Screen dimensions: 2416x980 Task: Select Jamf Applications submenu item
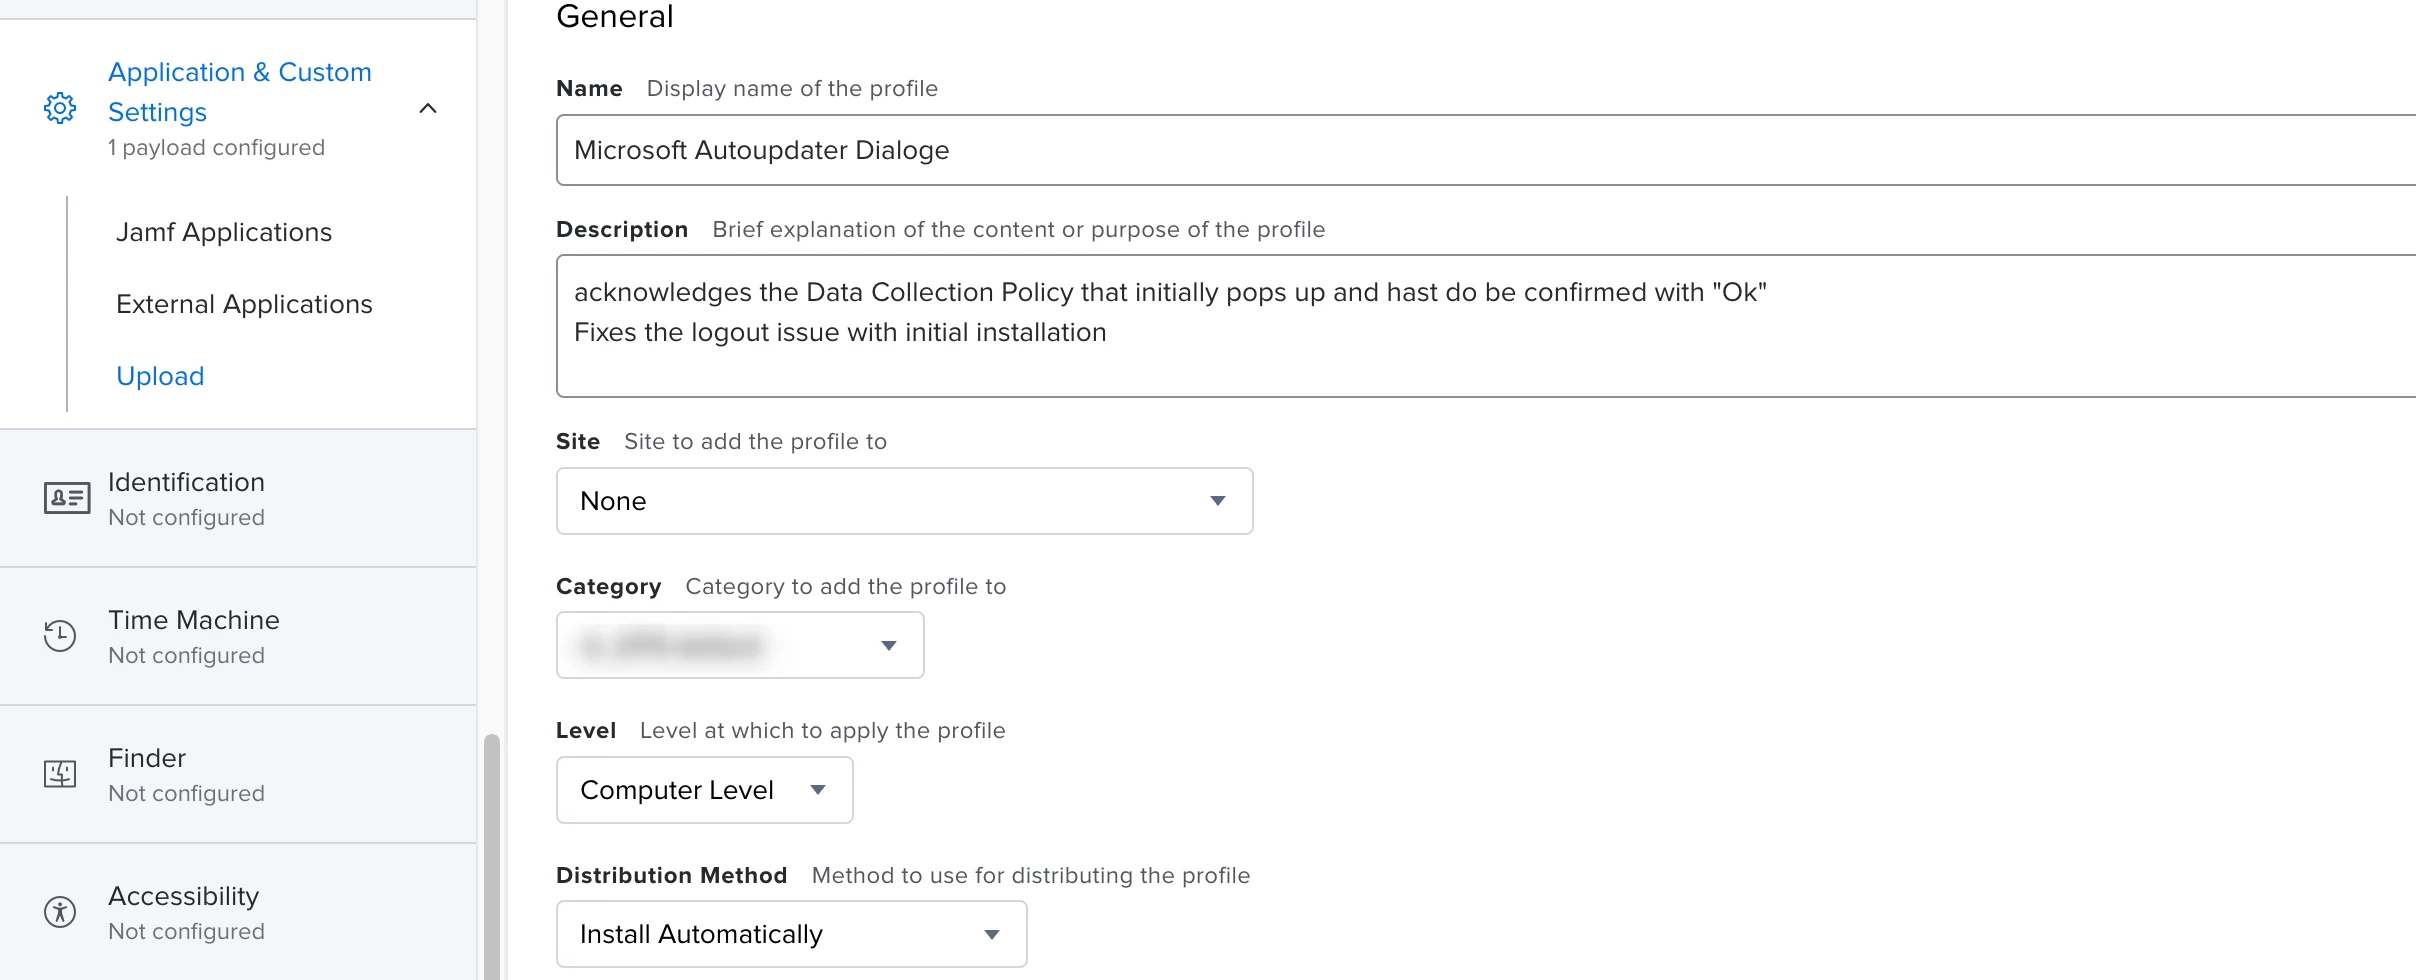click(224, 232)
